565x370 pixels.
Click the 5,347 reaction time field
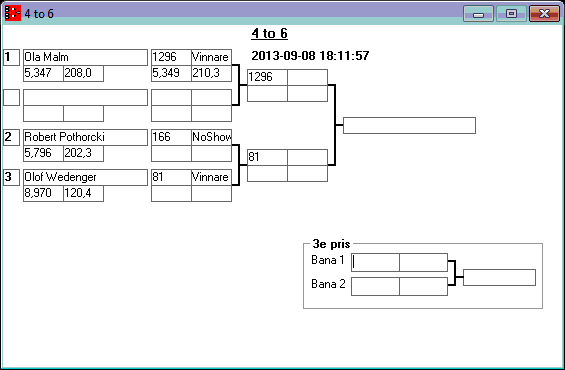click(43, 73)
